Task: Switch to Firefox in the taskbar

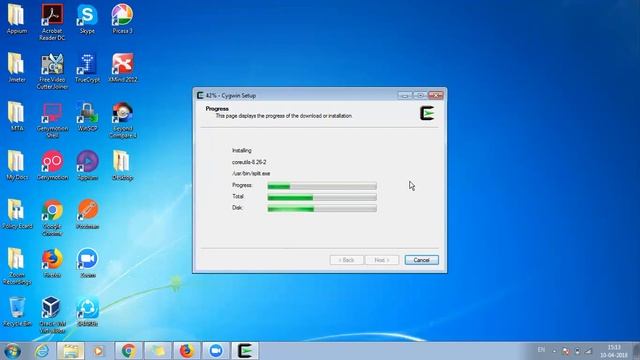Action: coord(187,351)
